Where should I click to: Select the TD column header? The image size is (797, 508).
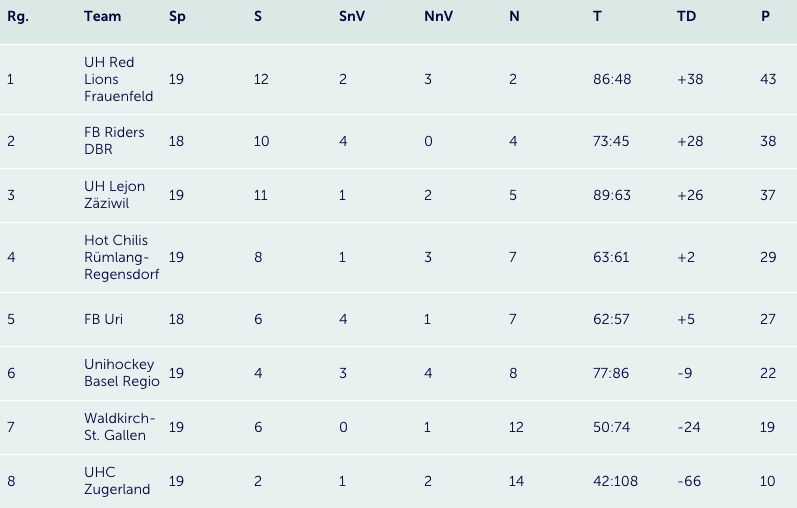(686, 16)
